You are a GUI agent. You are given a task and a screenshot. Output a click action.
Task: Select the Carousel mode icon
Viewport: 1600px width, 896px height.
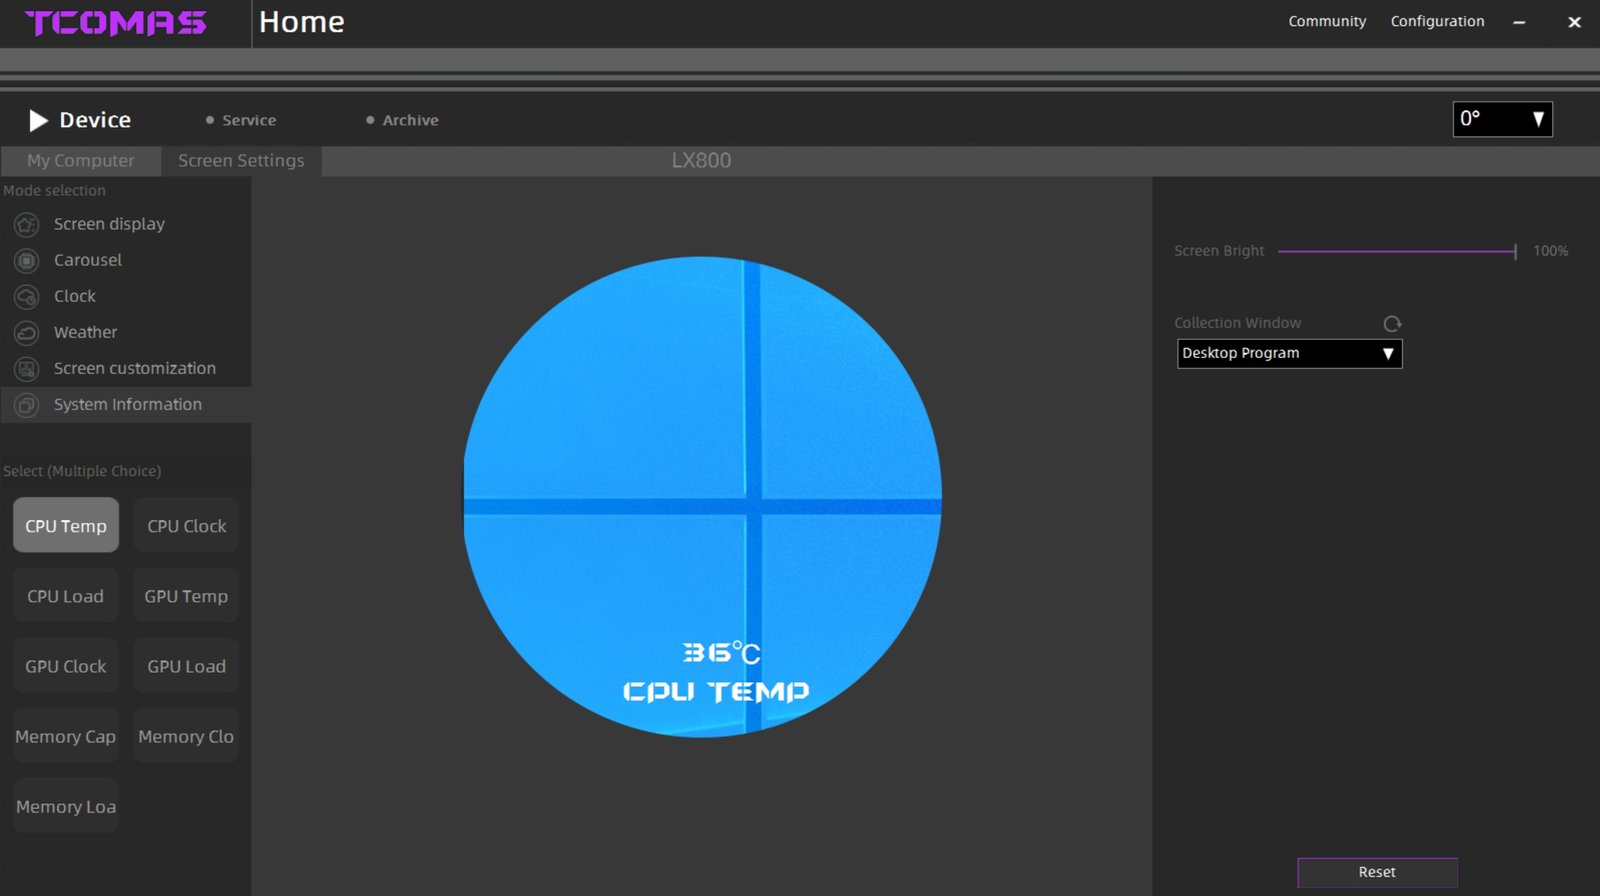[x=27, y=261]
